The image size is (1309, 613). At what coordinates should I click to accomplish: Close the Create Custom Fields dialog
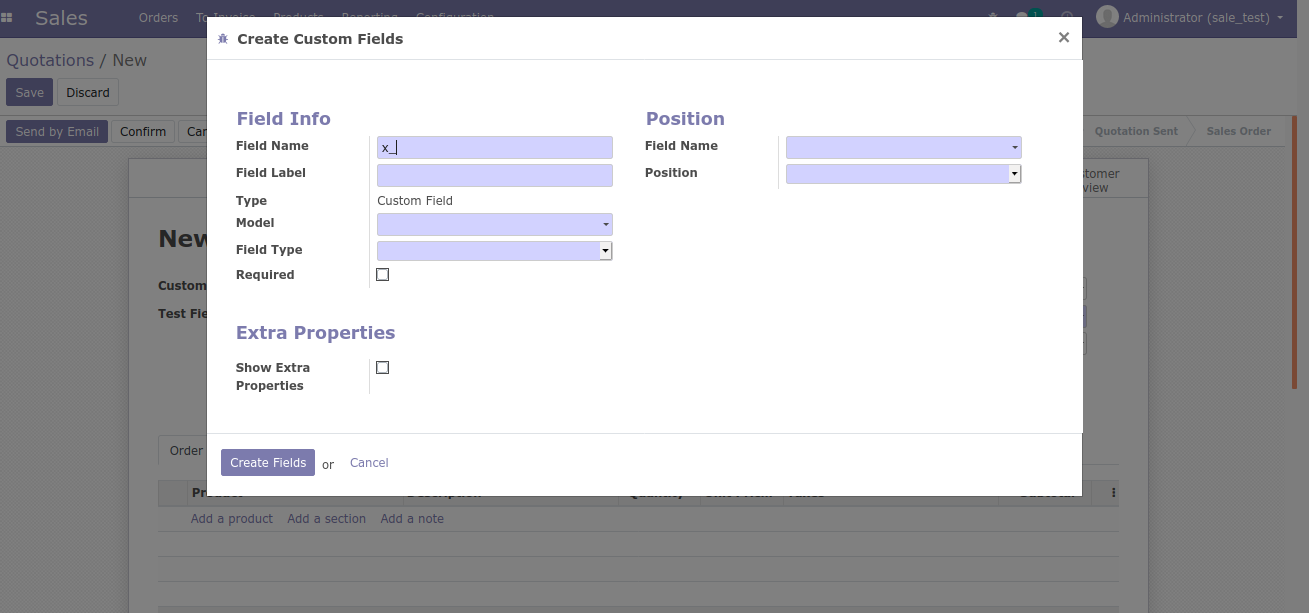coord(1063,38)
